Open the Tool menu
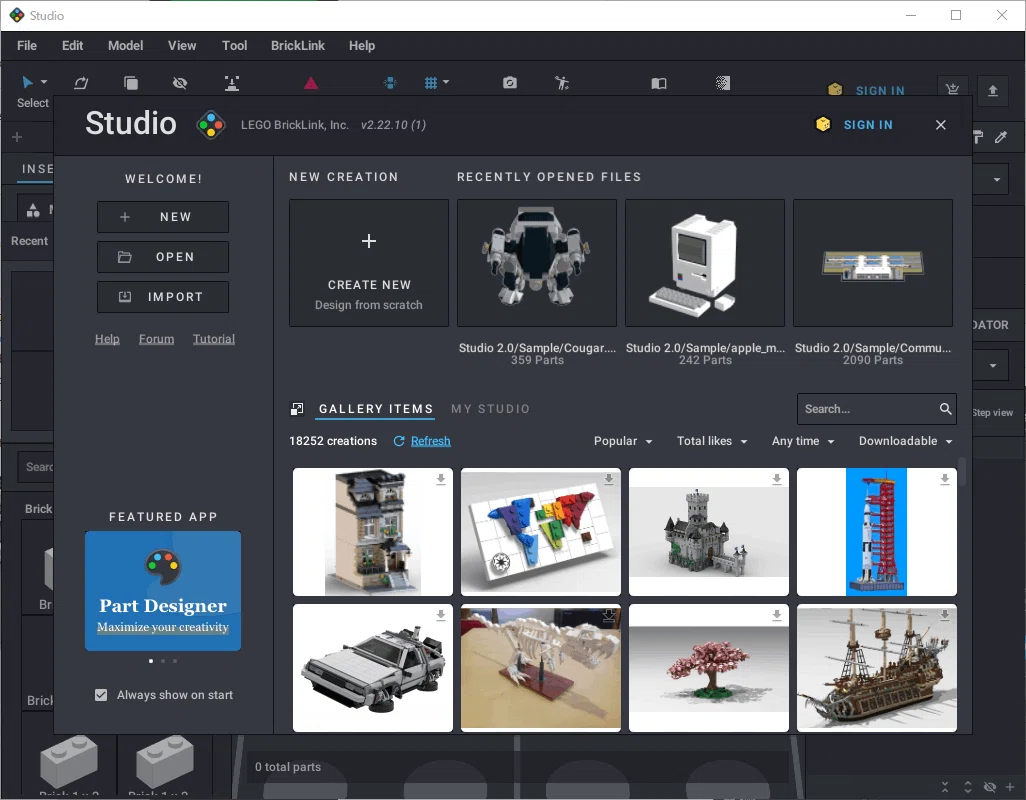 pyautogui.click(x=234, y=46)
